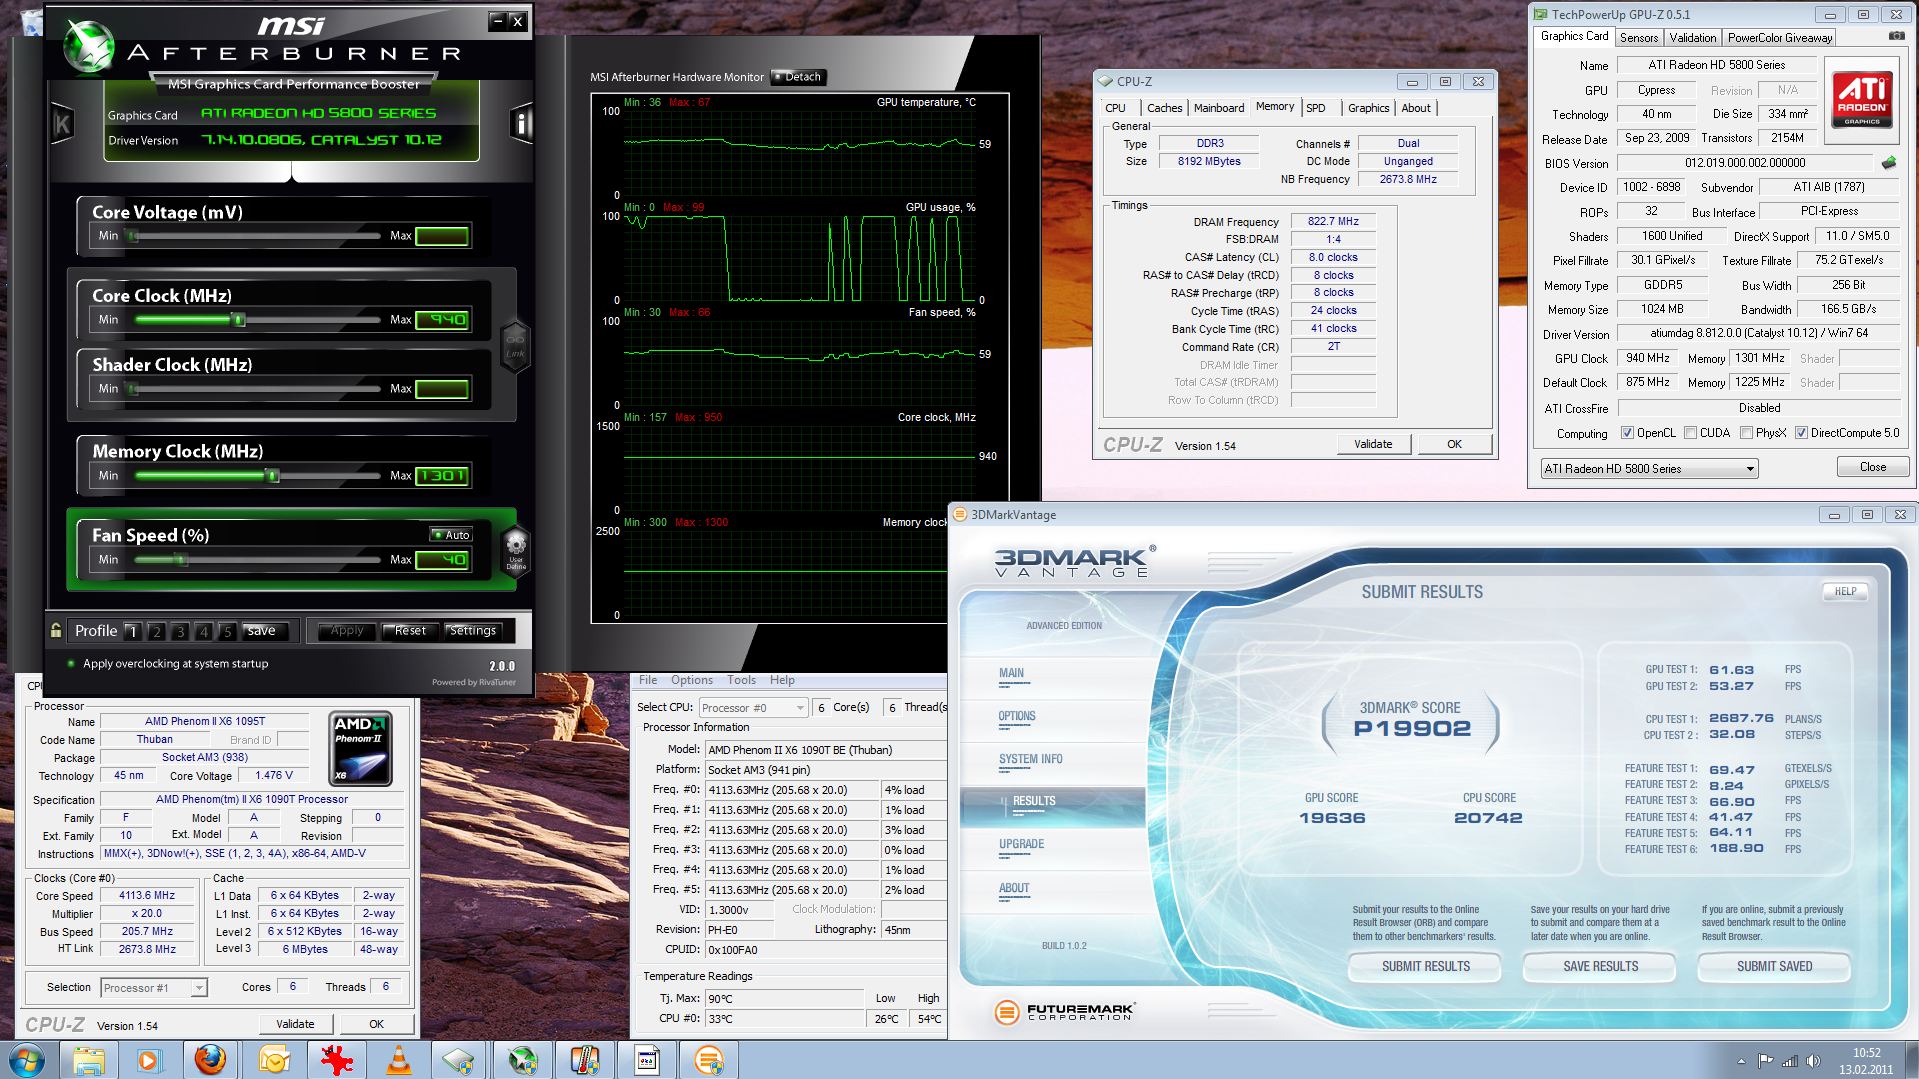Toggle the fan speed Auto mode
This screenshot has width=1919, height=1079.
coord(450,535)
